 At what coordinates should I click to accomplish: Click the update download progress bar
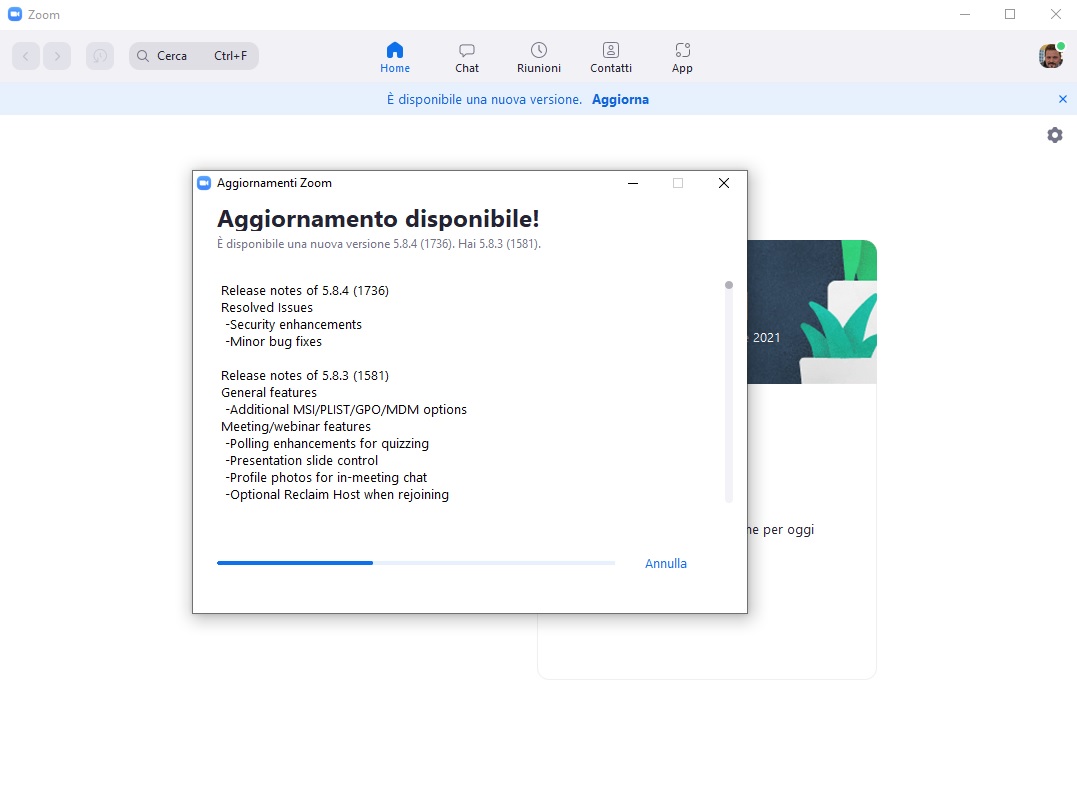tap(416, 563)
